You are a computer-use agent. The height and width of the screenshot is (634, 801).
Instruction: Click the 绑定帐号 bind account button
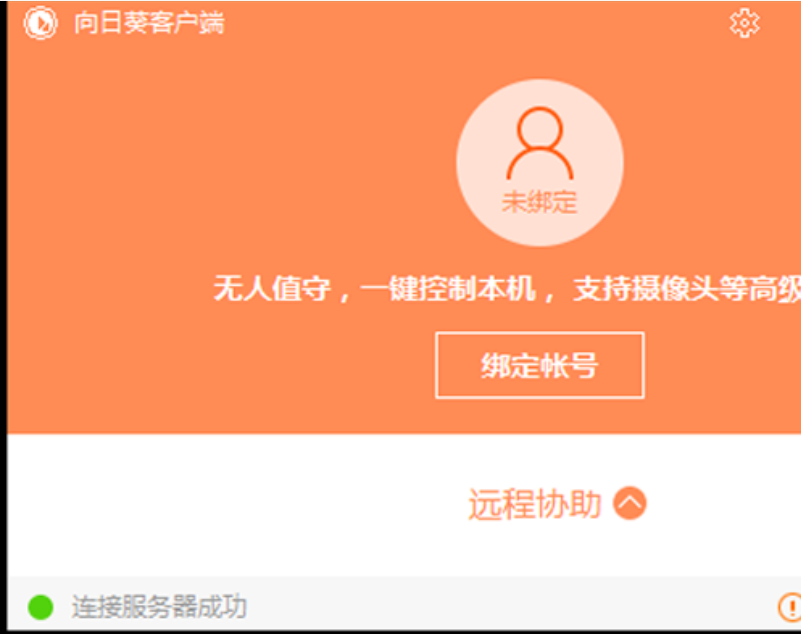coord(539,365)
